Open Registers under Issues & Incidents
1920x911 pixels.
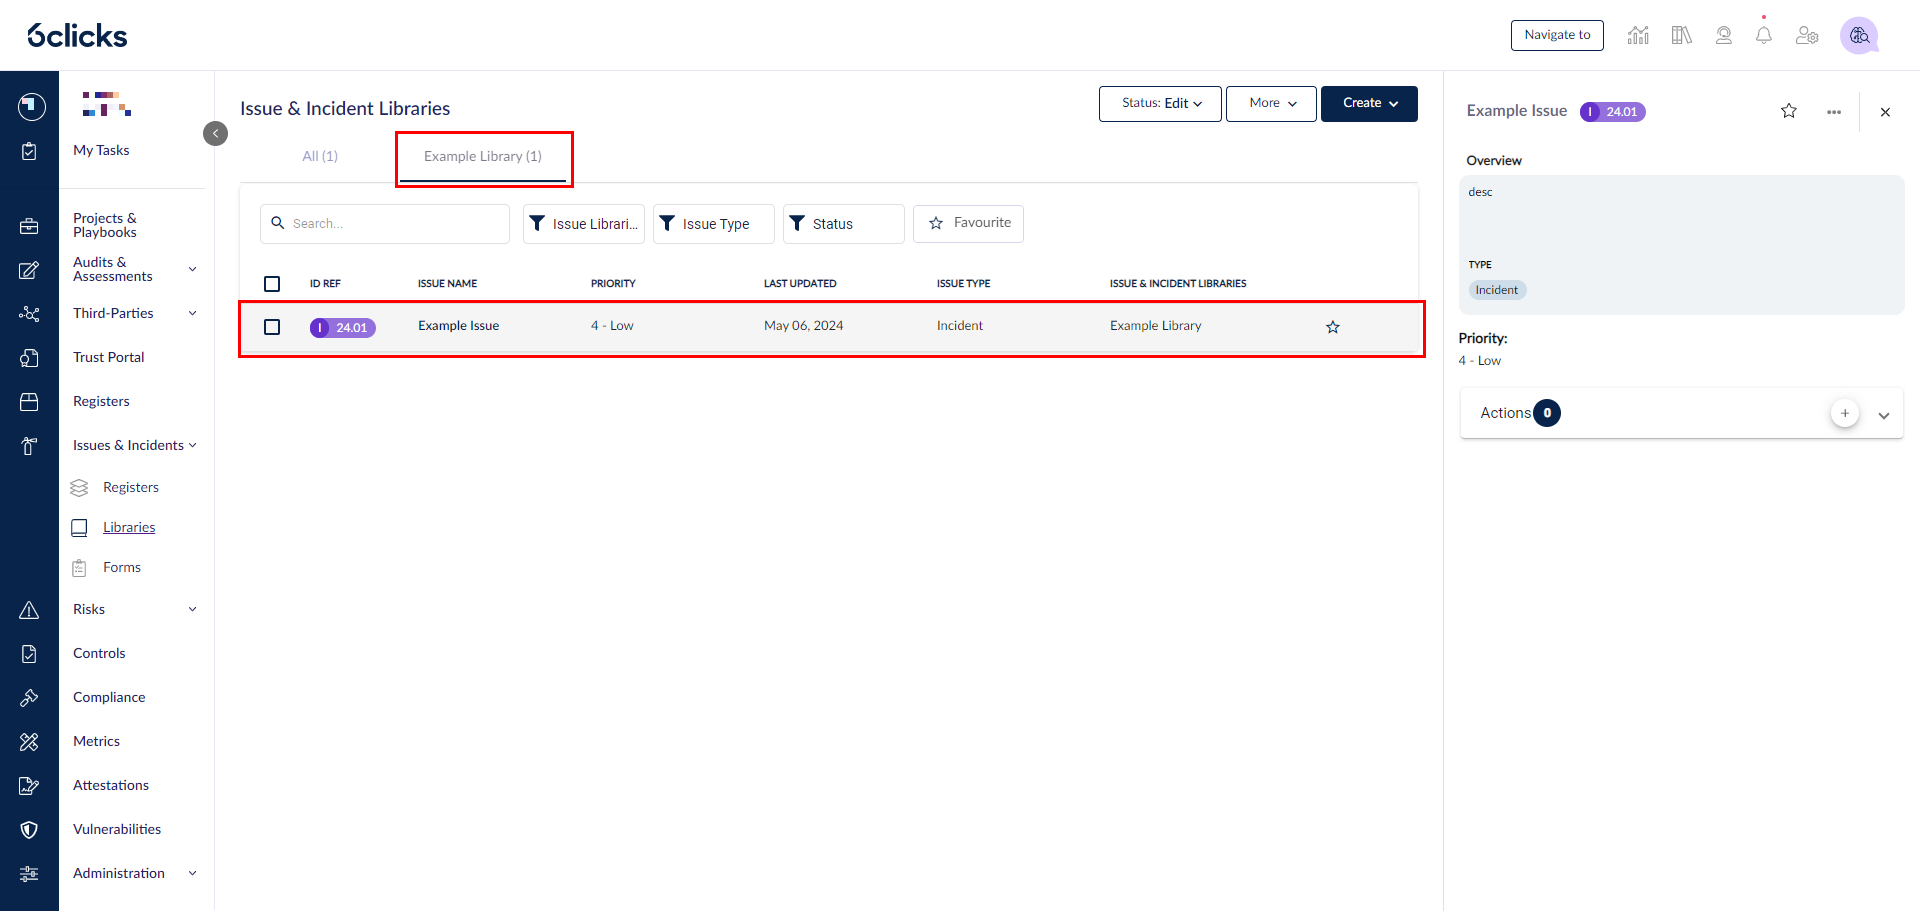tap(131, 487)
